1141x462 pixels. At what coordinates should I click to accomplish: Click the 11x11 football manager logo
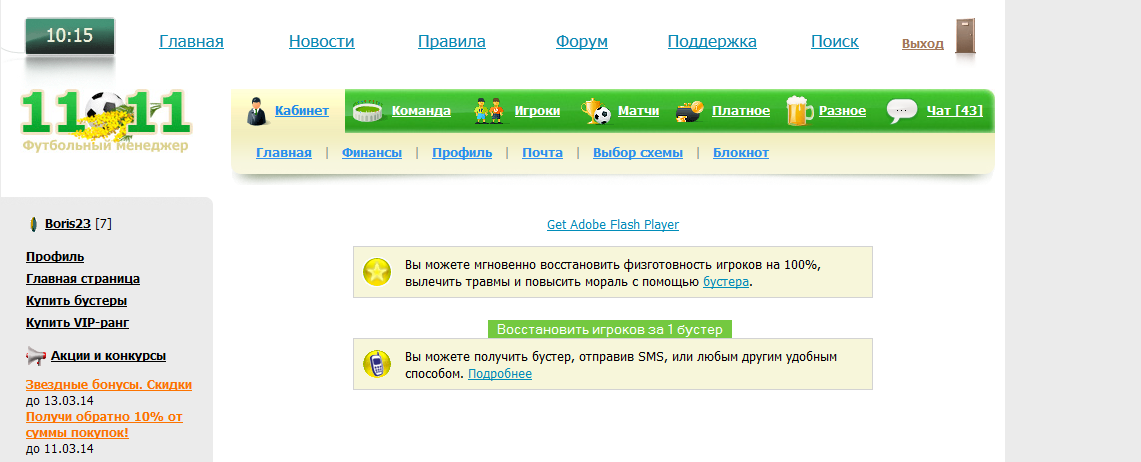[x=106, y=118]
